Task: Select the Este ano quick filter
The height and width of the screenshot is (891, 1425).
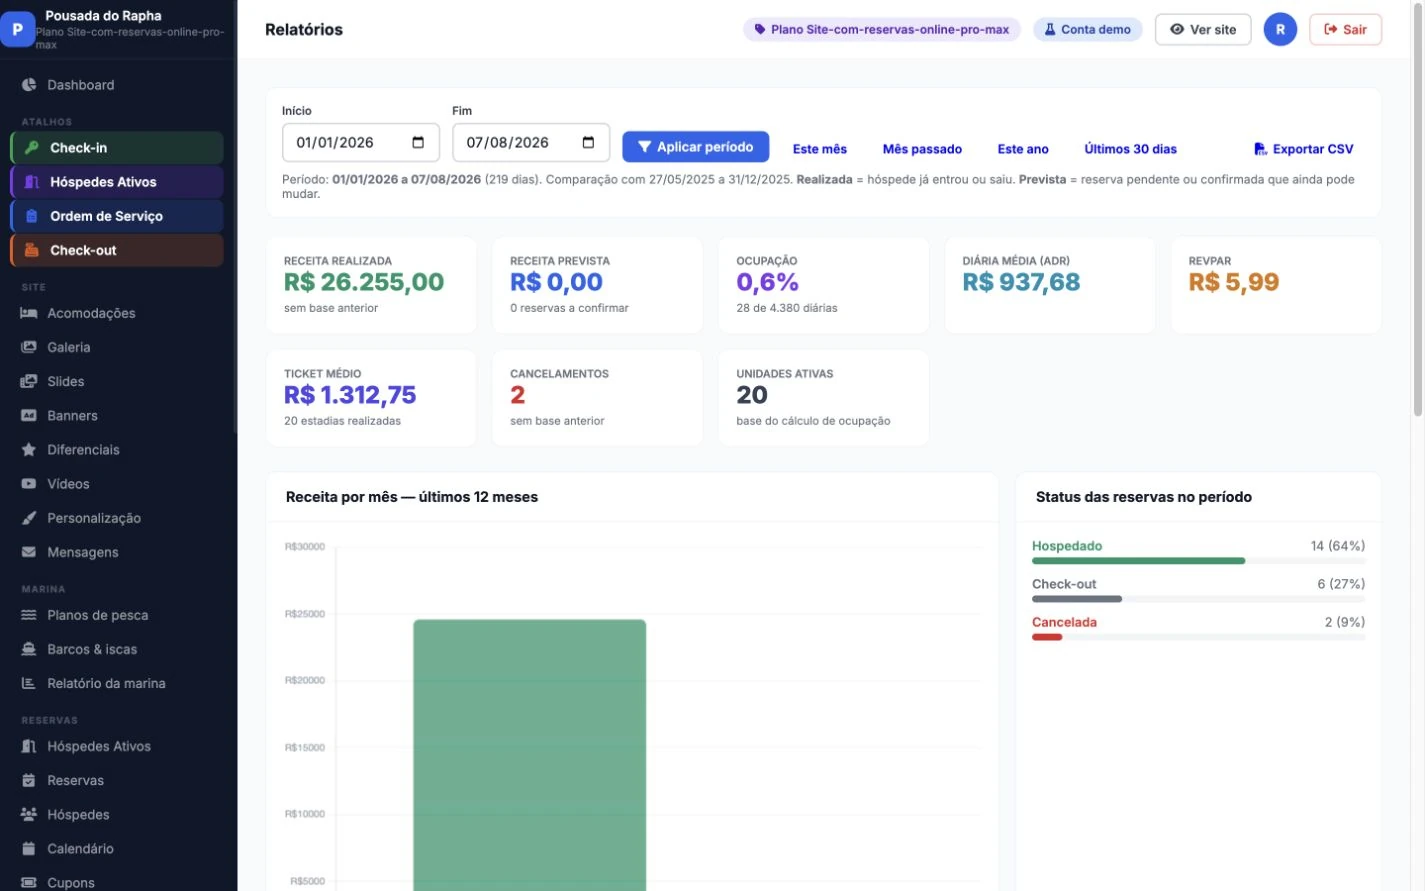Action: click(1023, 149)
